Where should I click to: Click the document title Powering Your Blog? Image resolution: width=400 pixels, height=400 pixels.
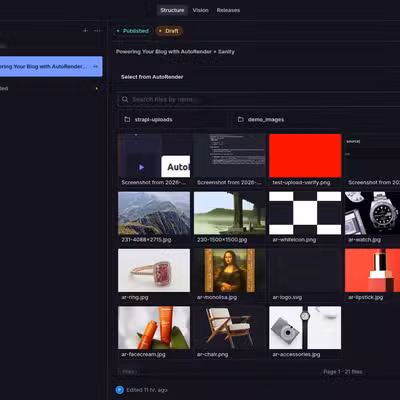click(175, 52)
